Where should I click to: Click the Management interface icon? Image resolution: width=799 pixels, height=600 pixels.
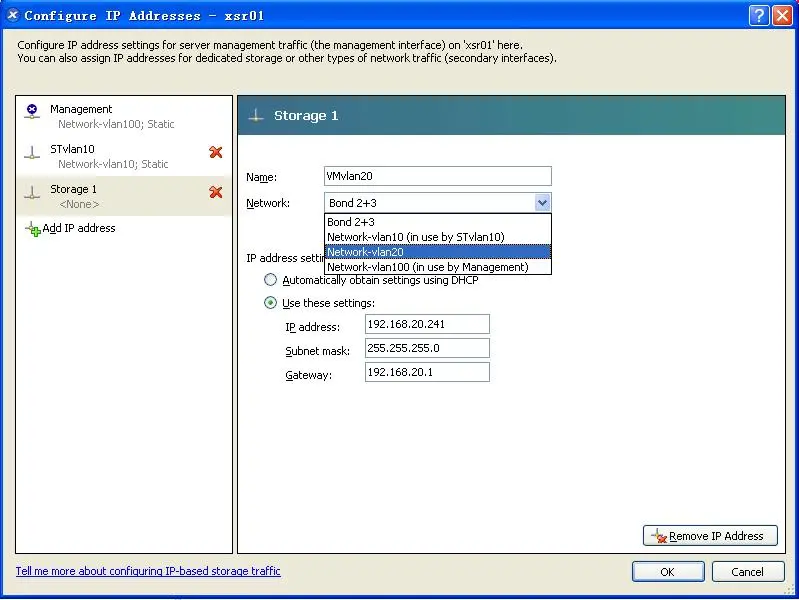click(x=32, y=111)
